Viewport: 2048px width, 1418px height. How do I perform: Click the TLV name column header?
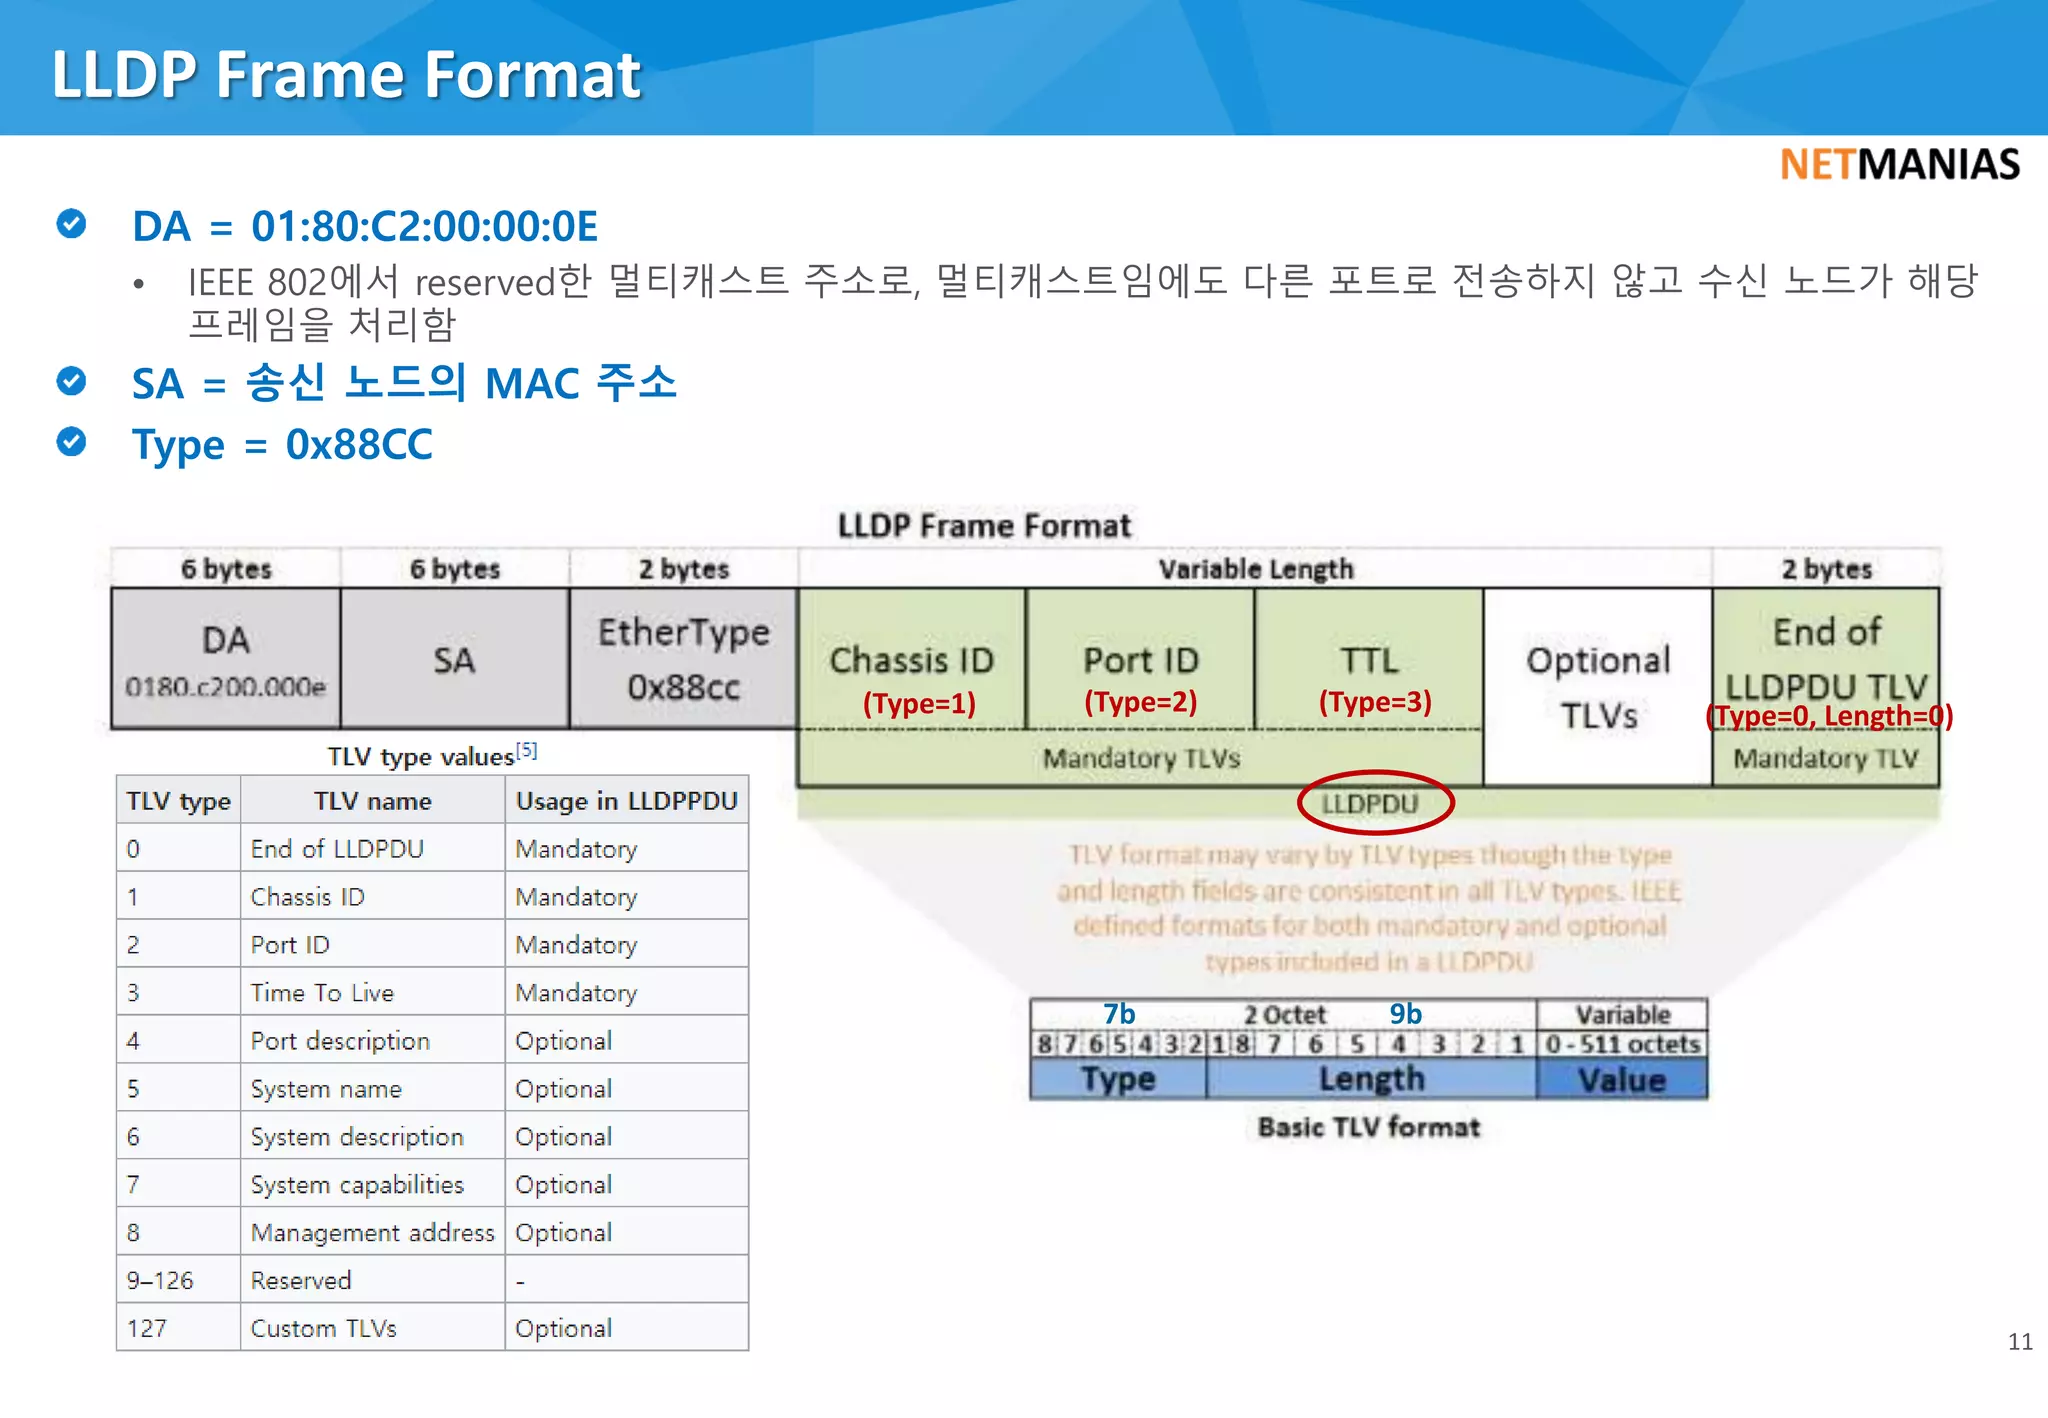tap(373, 801)
